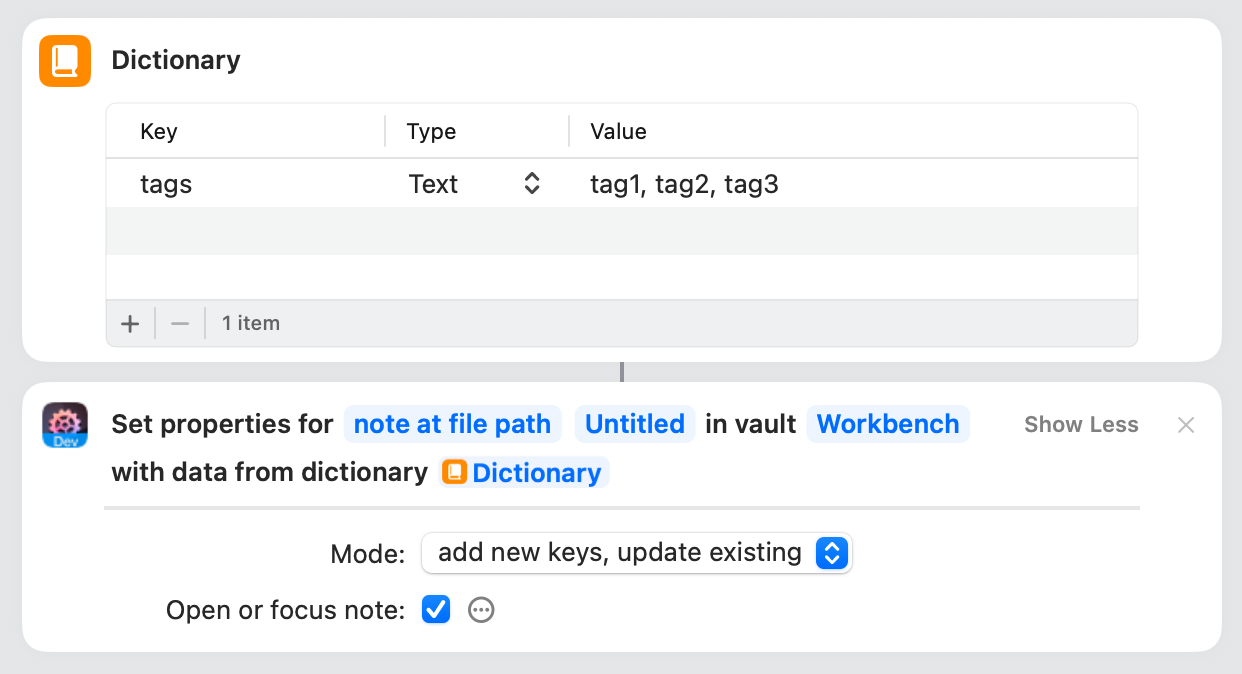Edit the value tag1, tag2, tag3
Image resolution: width=1242 pixels, height=674 pixels.
[684, 184]
